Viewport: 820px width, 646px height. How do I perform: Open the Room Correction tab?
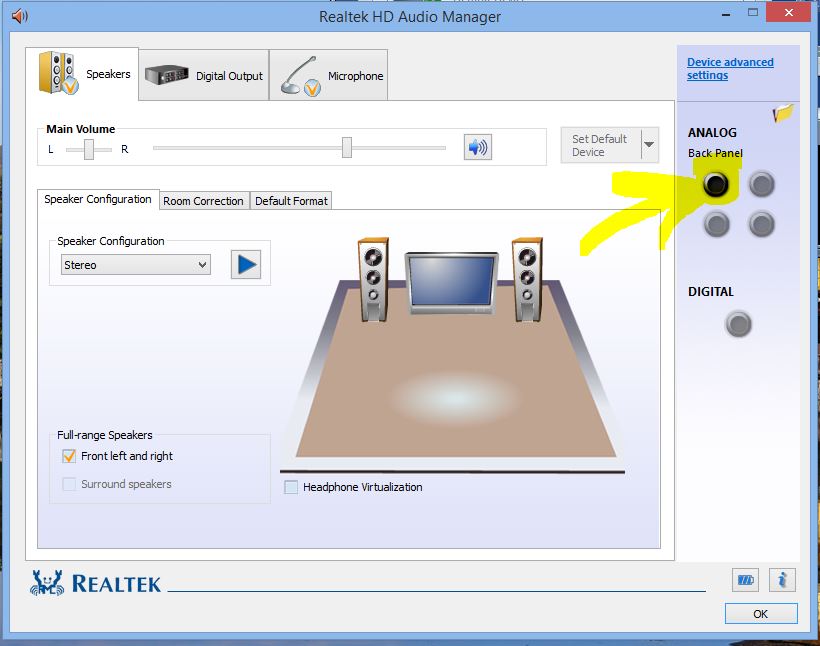point(203,201)
